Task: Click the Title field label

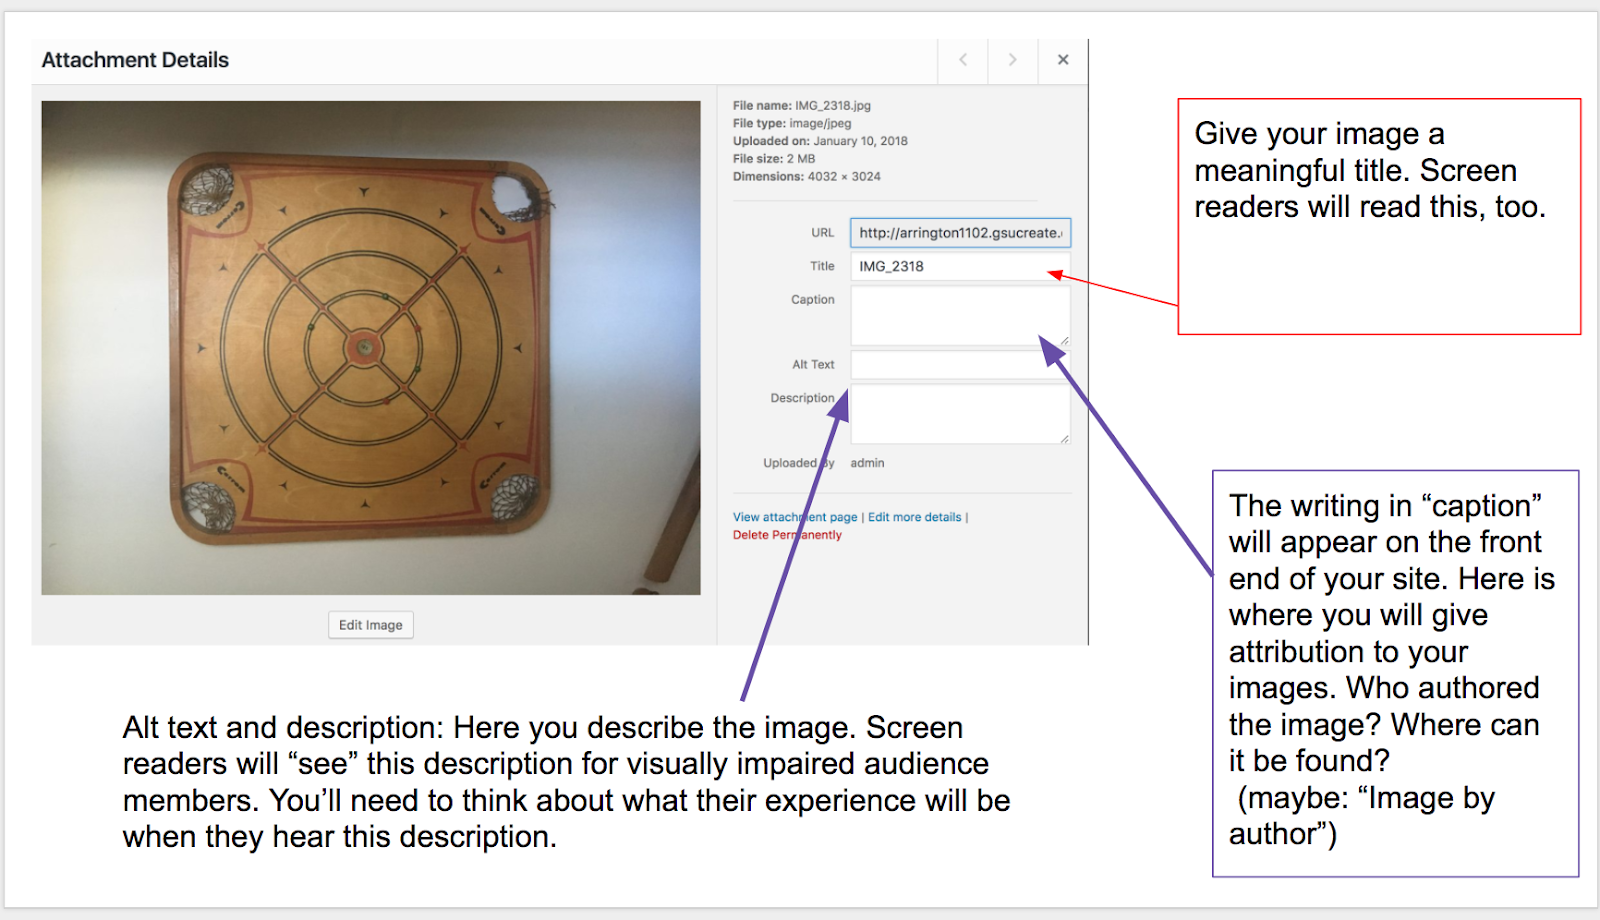Action: (822, 266)
